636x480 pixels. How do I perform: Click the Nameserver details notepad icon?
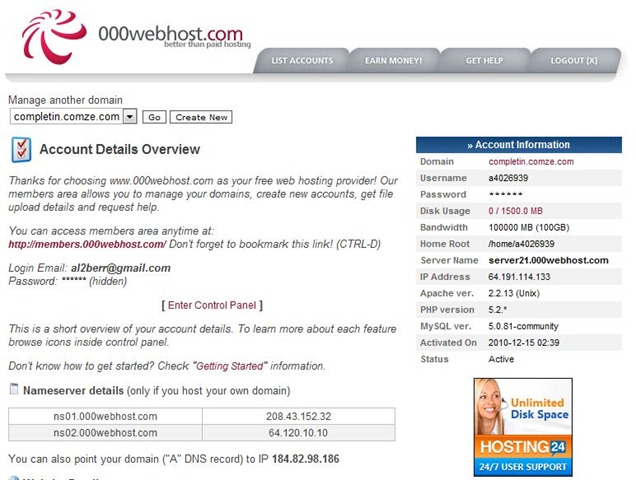(14, 389)
